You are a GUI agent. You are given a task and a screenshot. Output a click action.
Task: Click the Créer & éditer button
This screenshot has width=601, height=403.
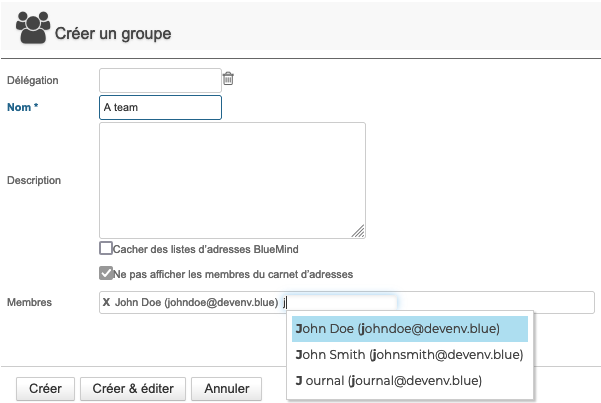coord(133,388)
